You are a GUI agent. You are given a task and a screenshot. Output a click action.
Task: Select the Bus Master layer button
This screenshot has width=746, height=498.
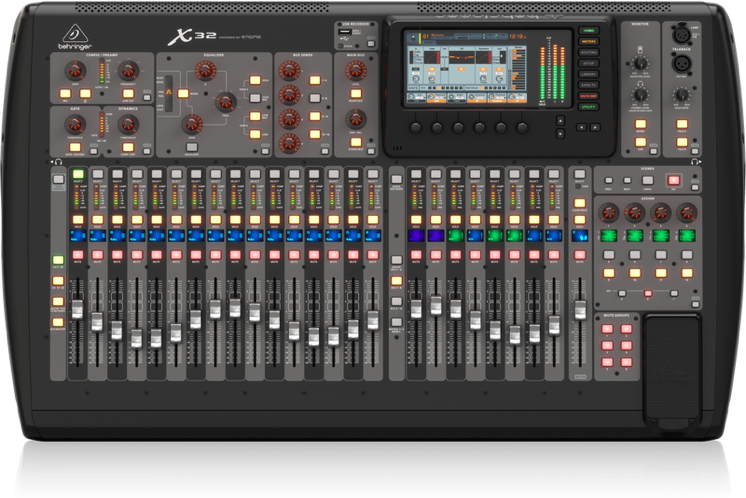pyautogui.click(x=58, y=322)
